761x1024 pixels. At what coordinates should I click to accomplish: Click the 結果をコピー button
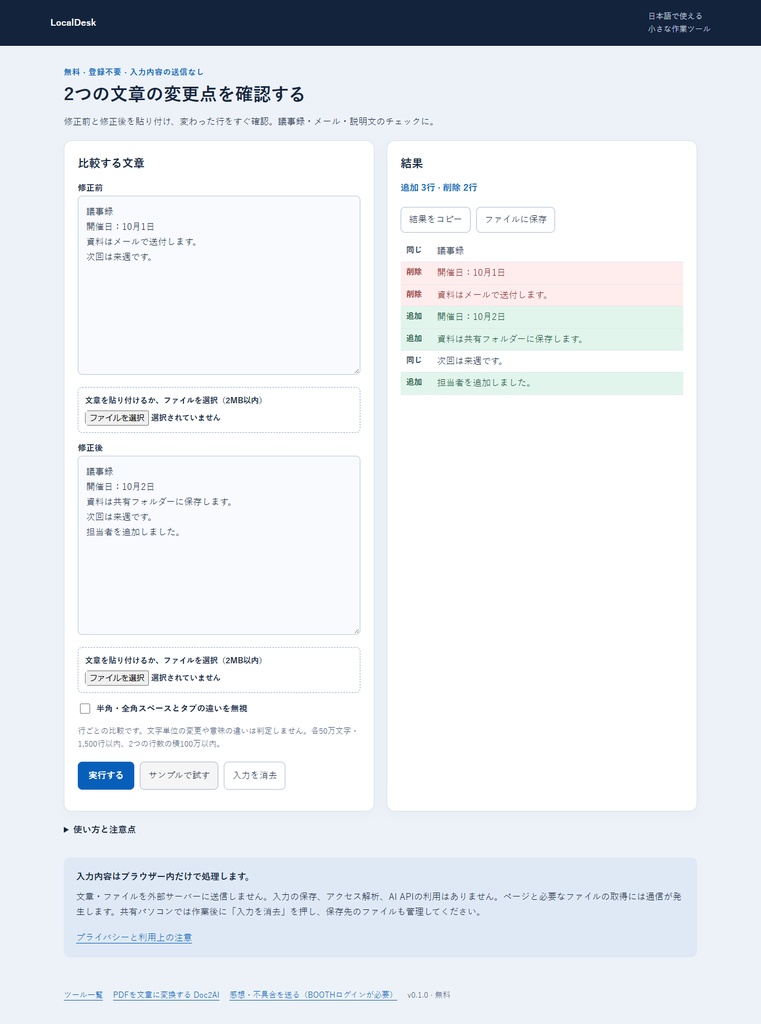pyautogui.click(x=436, y=219)
